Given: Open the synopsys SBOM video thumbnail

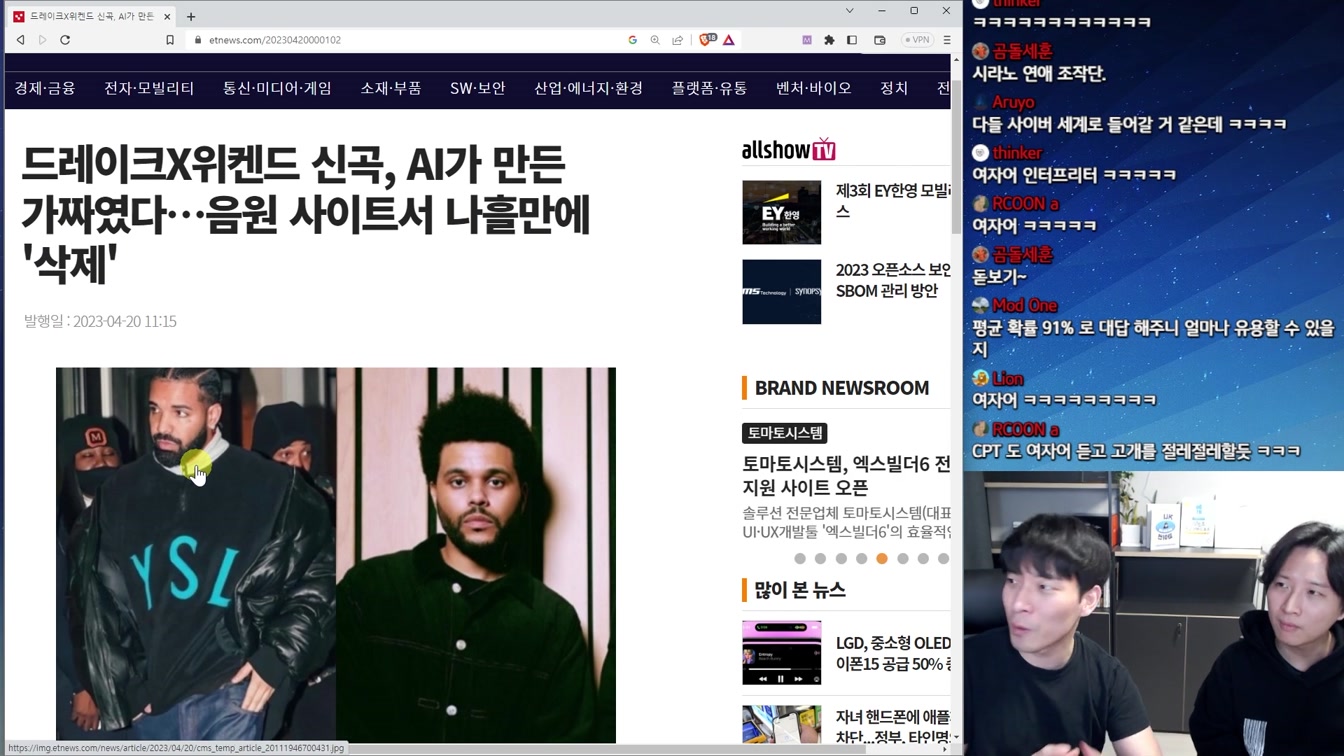Looking at the screenshot, I should click(x=781, y=292).
